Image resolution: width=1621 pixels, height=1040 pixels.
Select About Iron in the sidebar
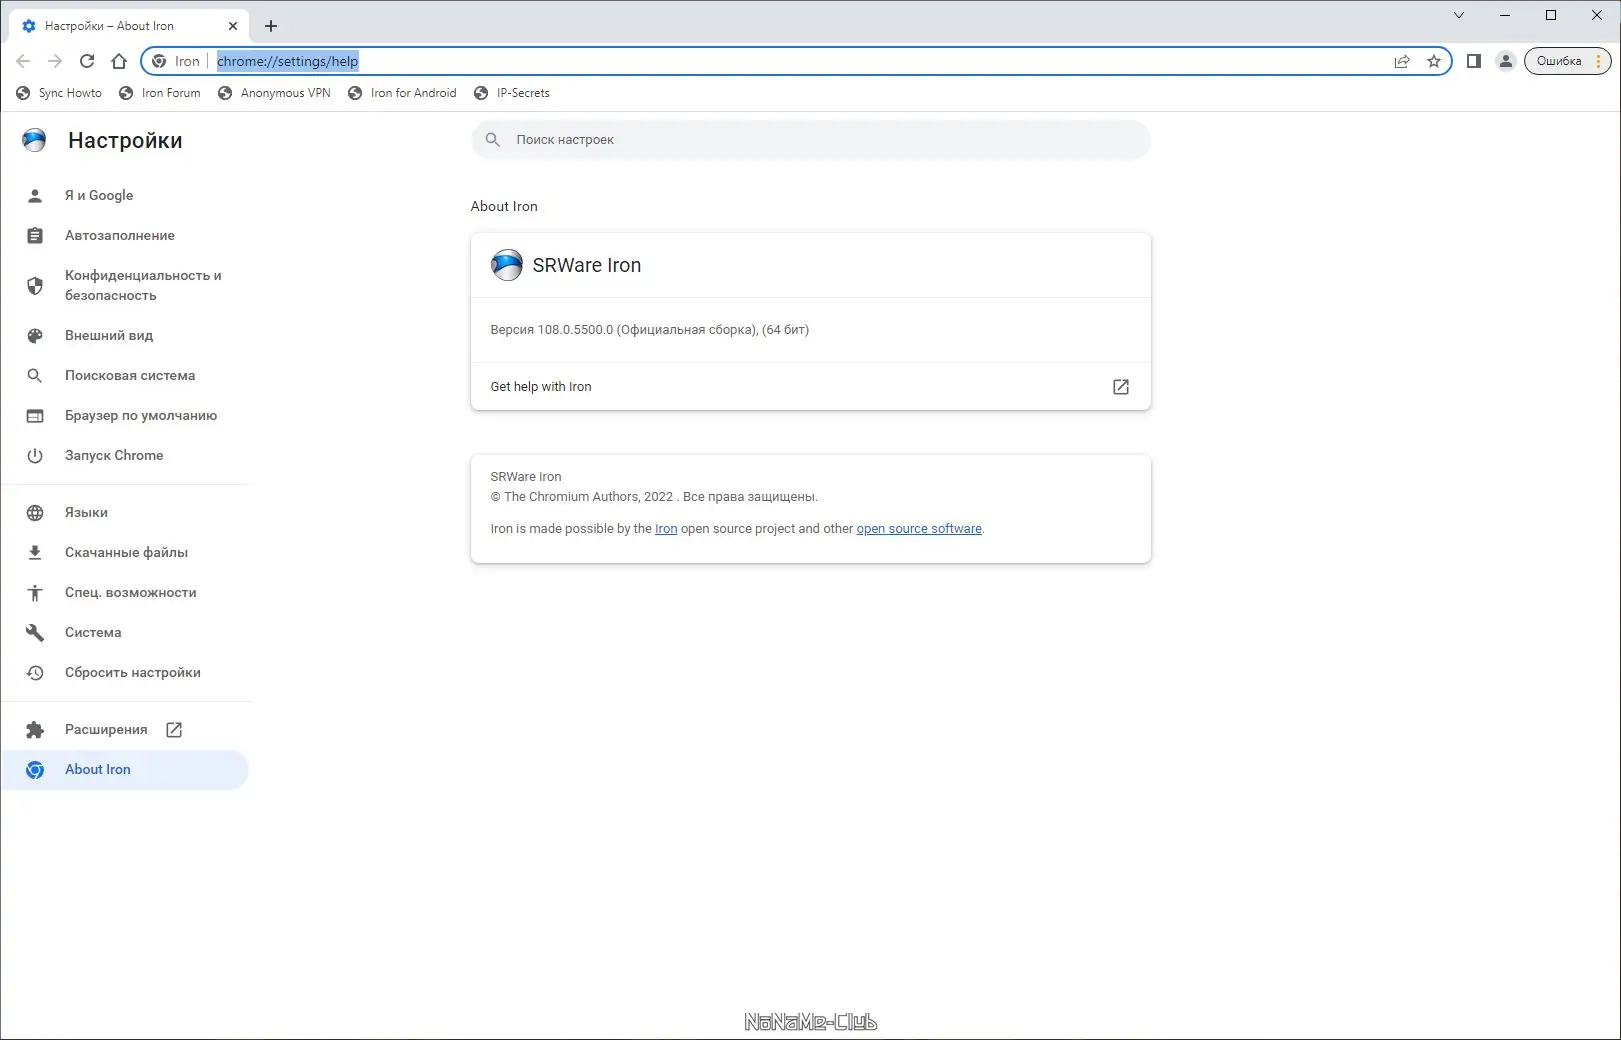125,769
